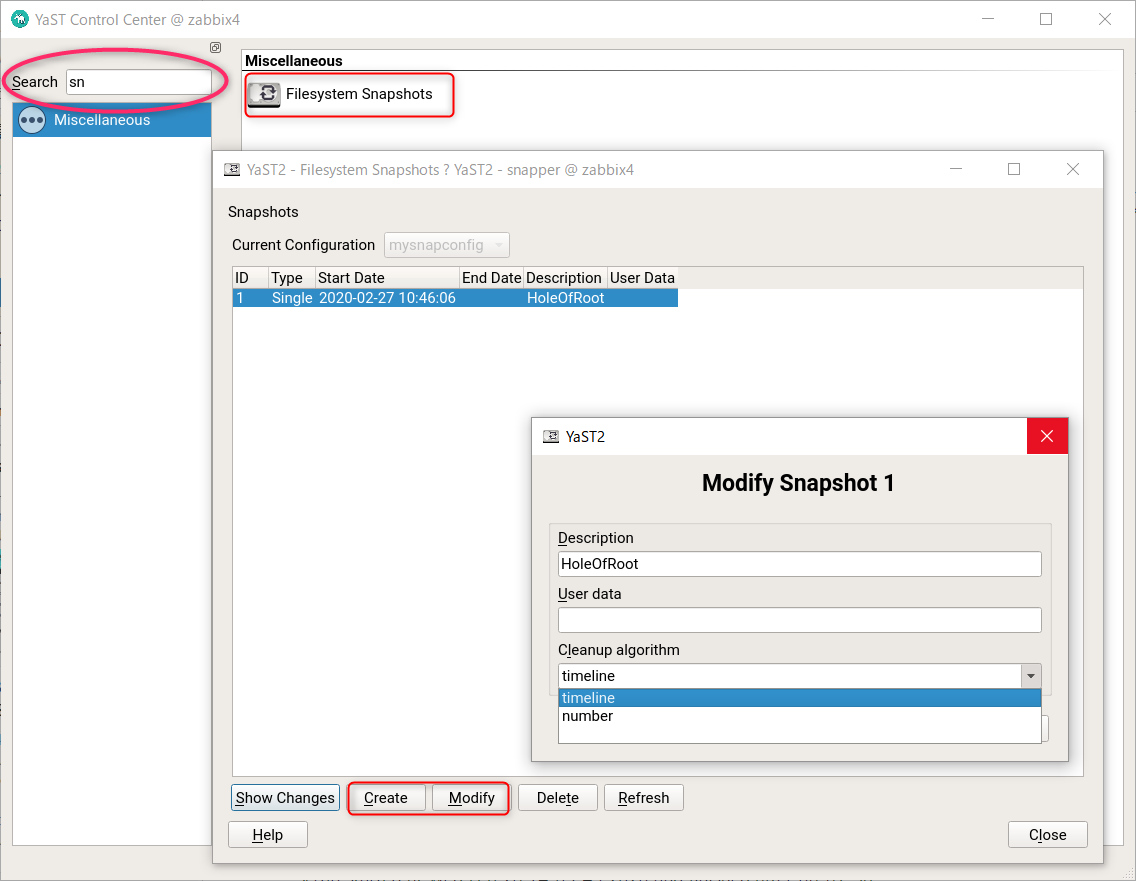1136x881 pixels.
Task: Sort snapshots by User Data column header
Action: pos(642,278)
